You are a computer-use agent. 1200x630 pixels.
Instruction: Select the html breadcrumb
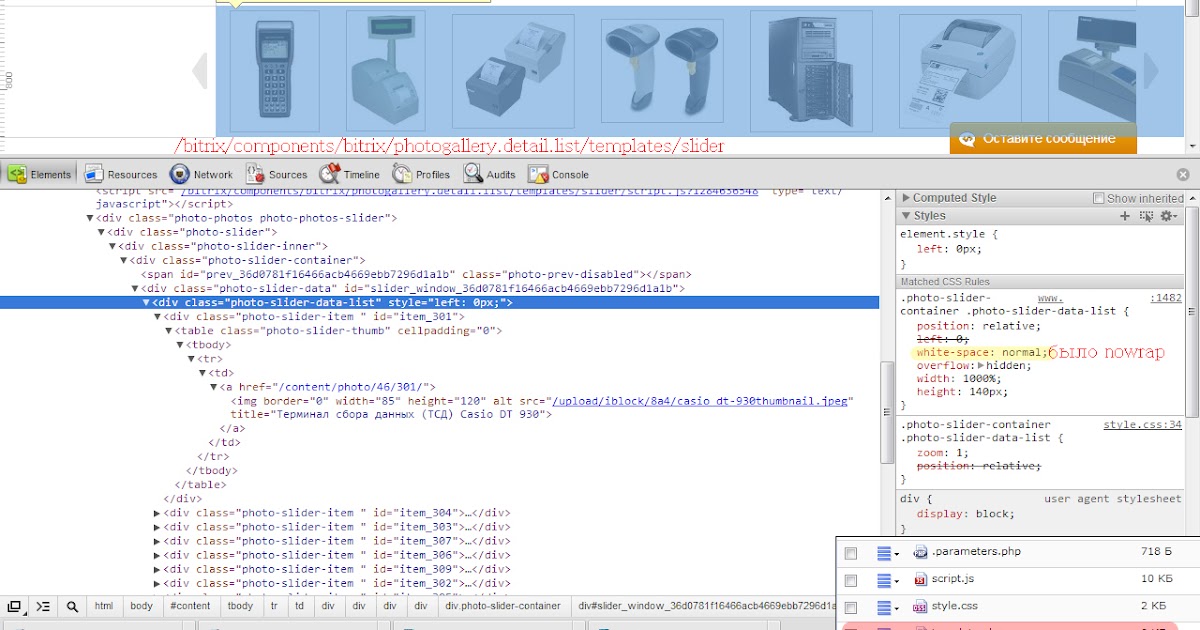pos(104,606)
